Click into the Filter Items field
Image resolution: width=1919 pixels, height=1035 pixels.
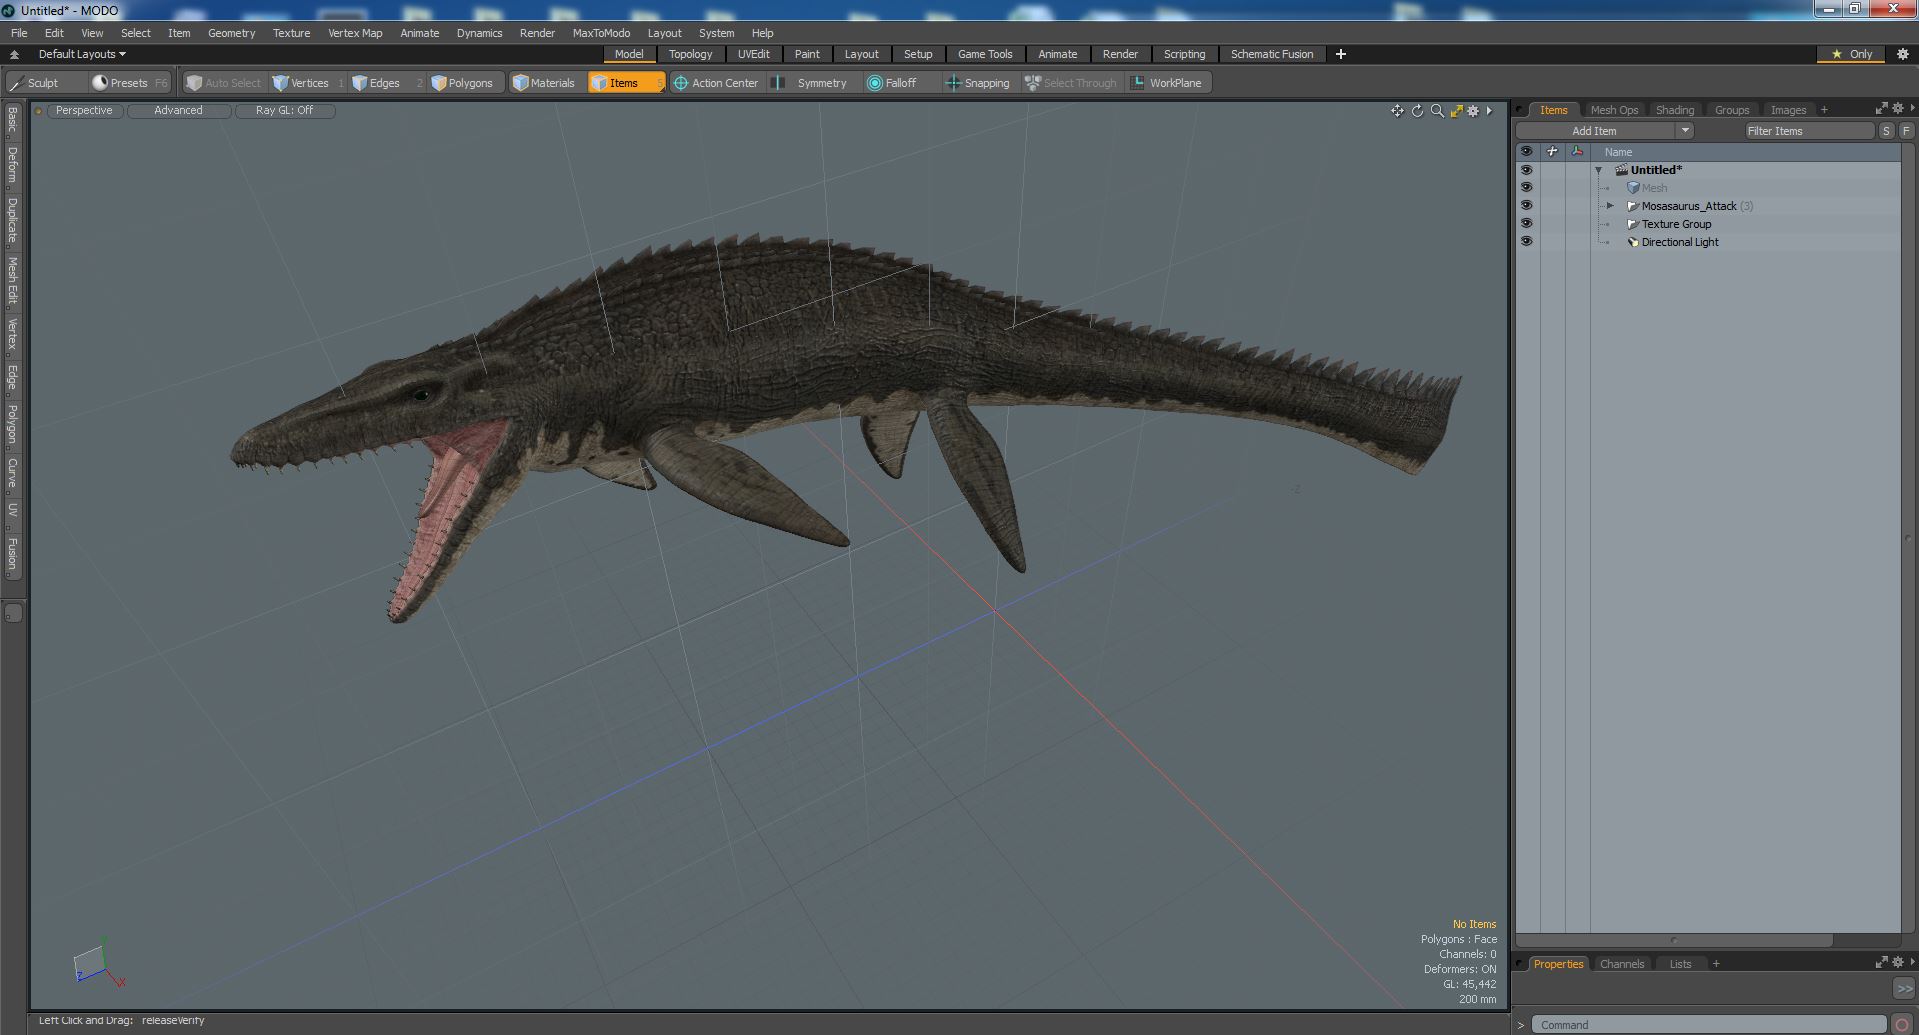click(1808, 131)
